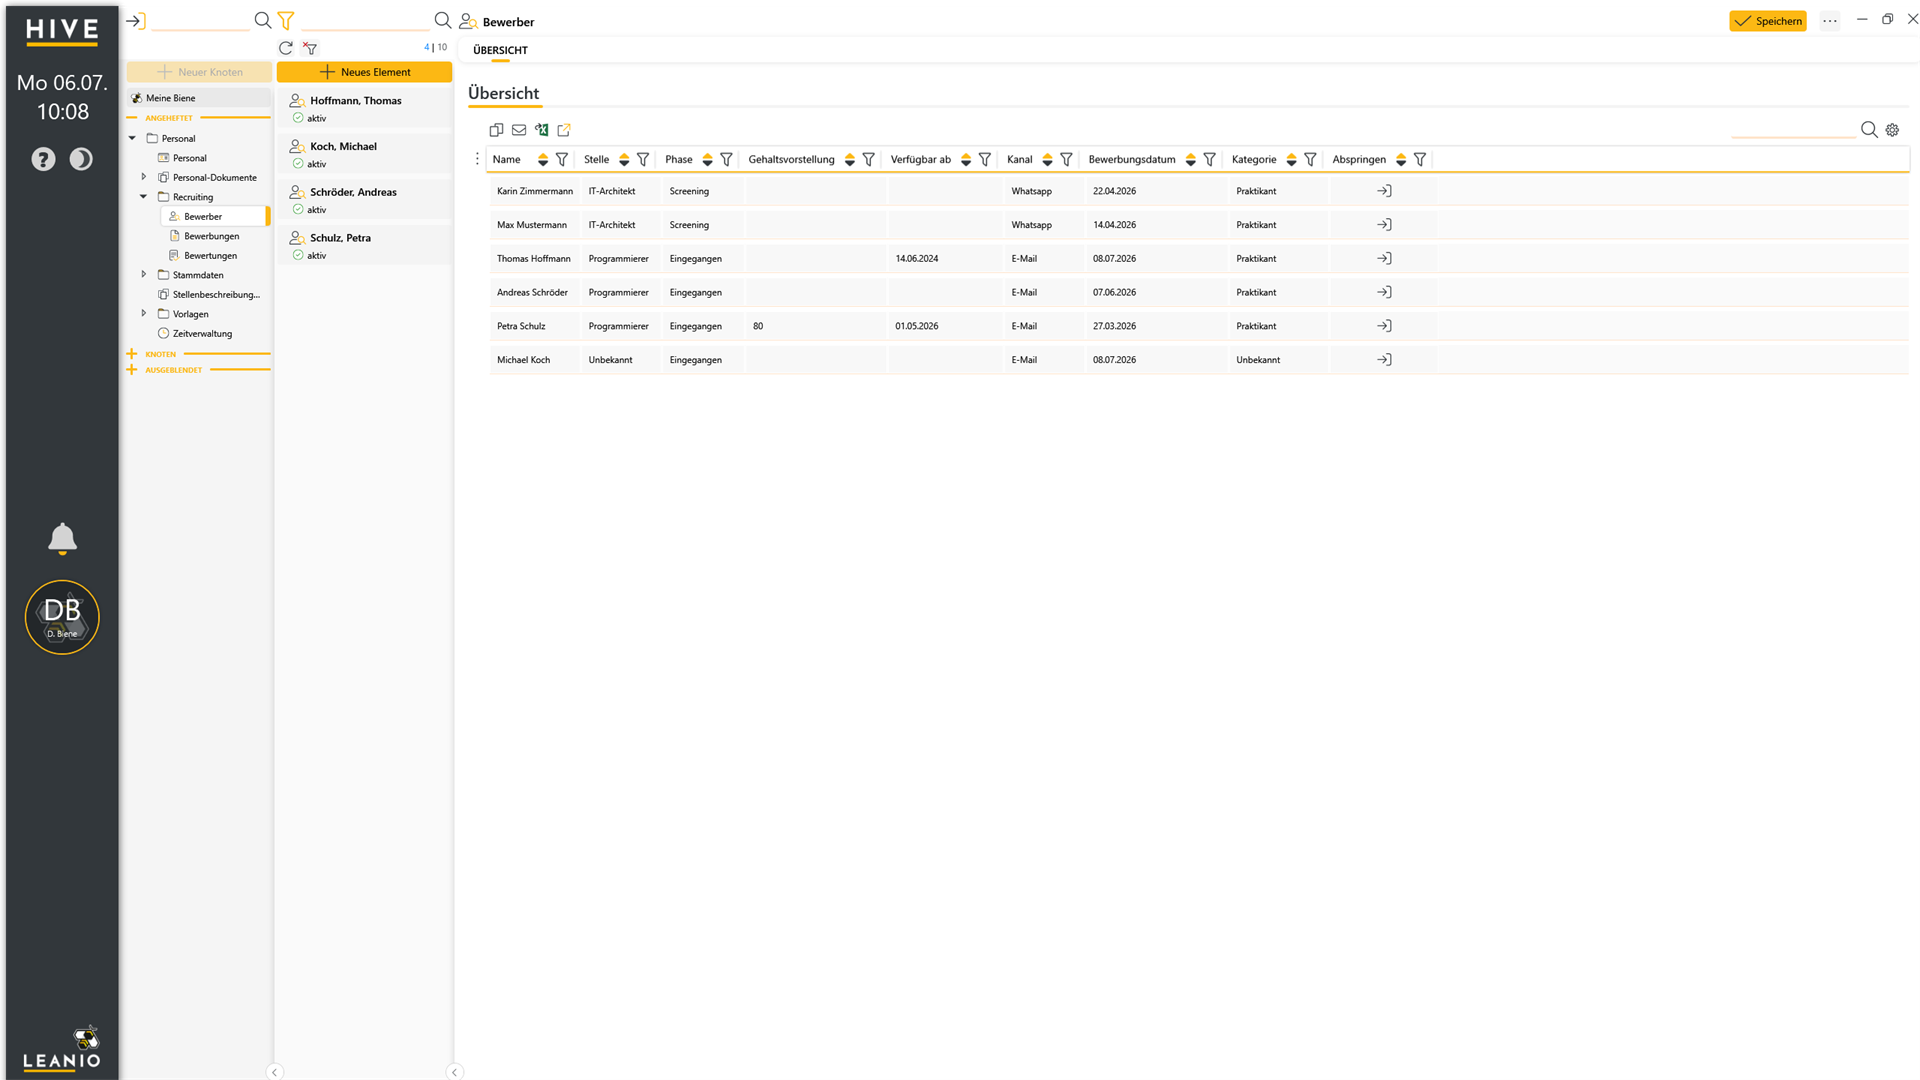Click the Neues Element button
Screen dimensions: 1920x1080
point(364,72)
